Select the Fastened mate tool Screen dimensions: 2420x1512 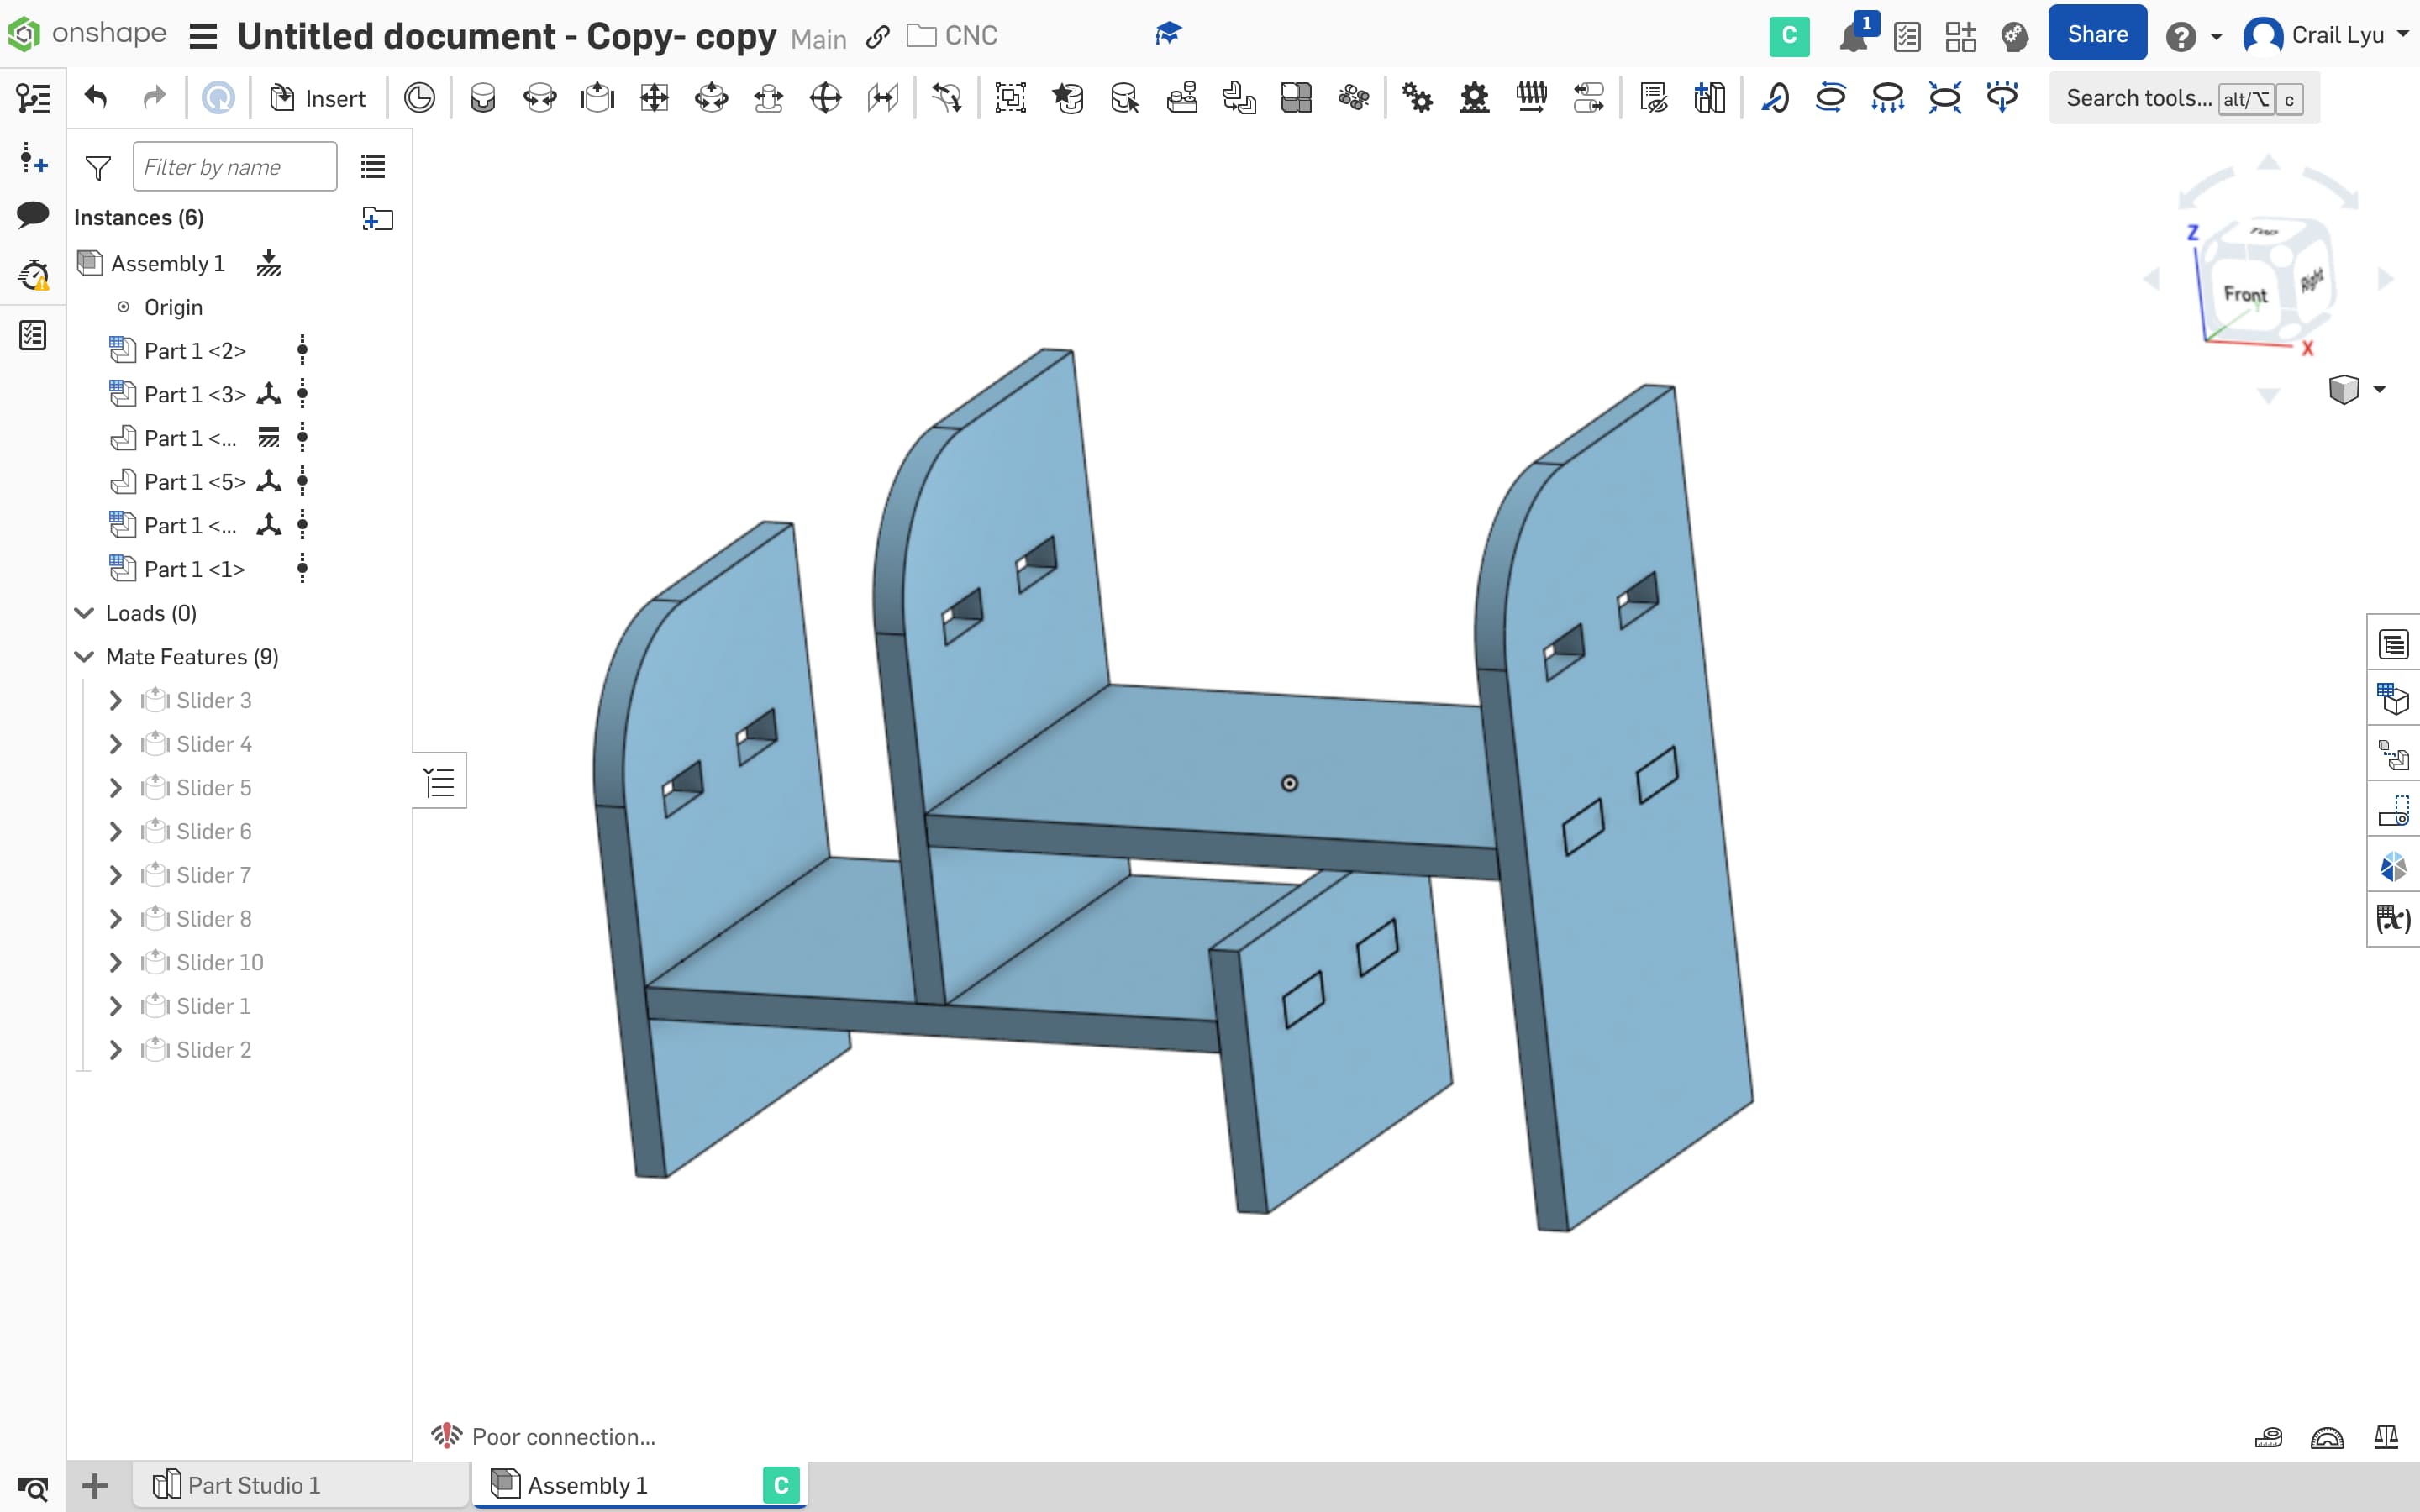pyautogui.click(x=483, y=97)
